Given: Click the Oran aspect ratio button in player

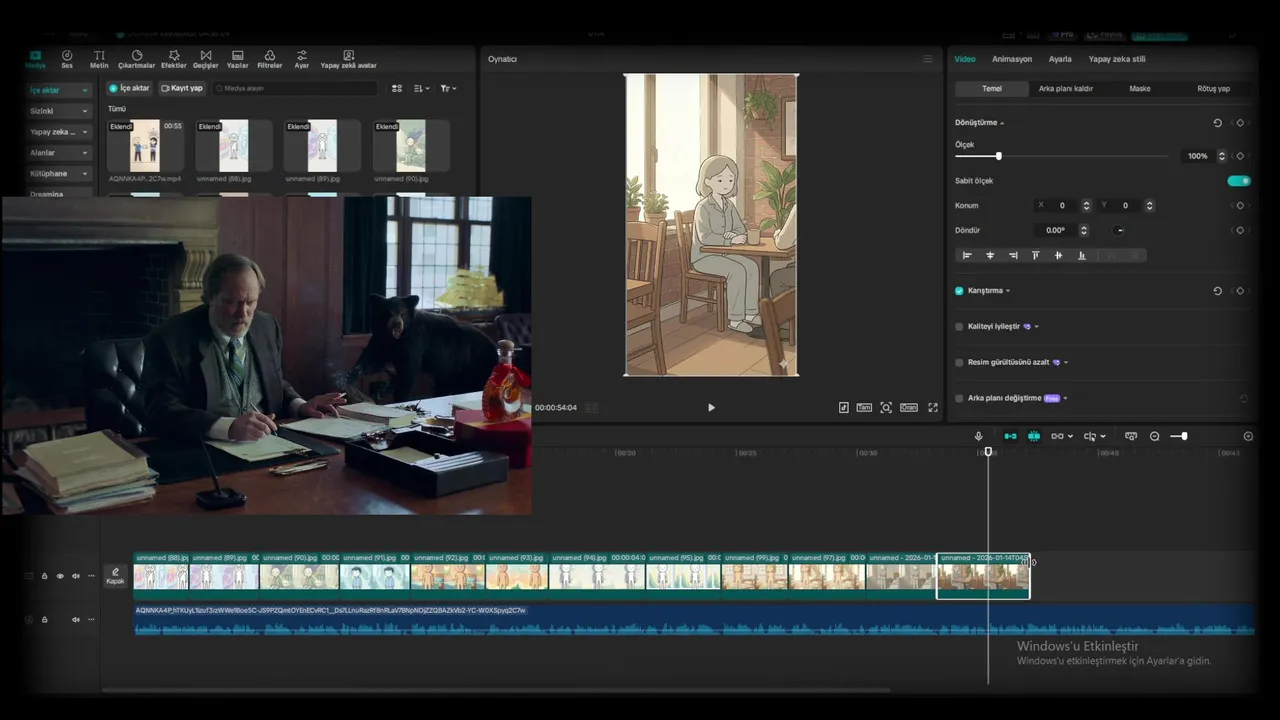Looking at the screenshot, I should pos(909,407).
